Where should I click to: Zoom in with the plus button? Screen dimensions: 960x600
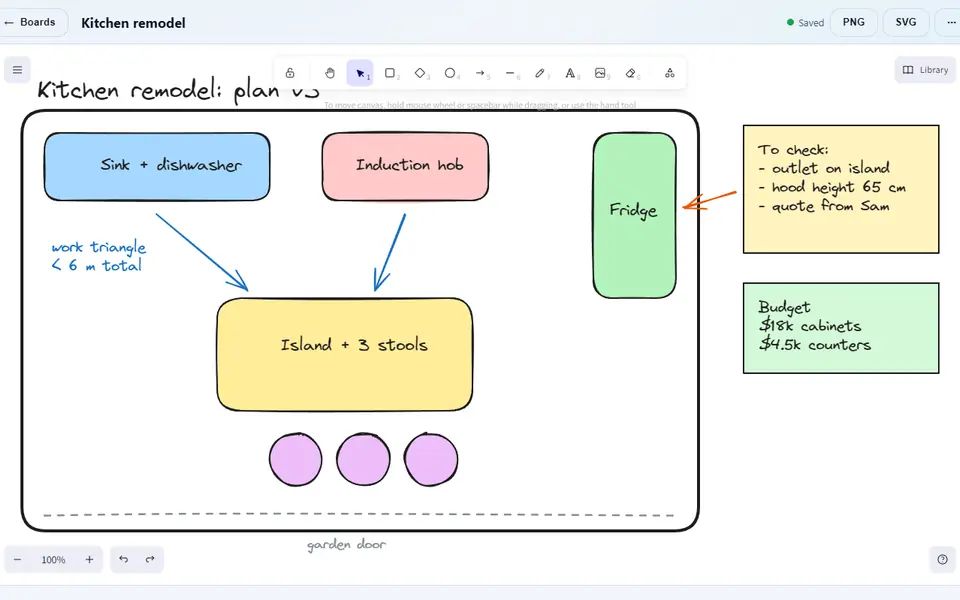(x=89, y=560)
